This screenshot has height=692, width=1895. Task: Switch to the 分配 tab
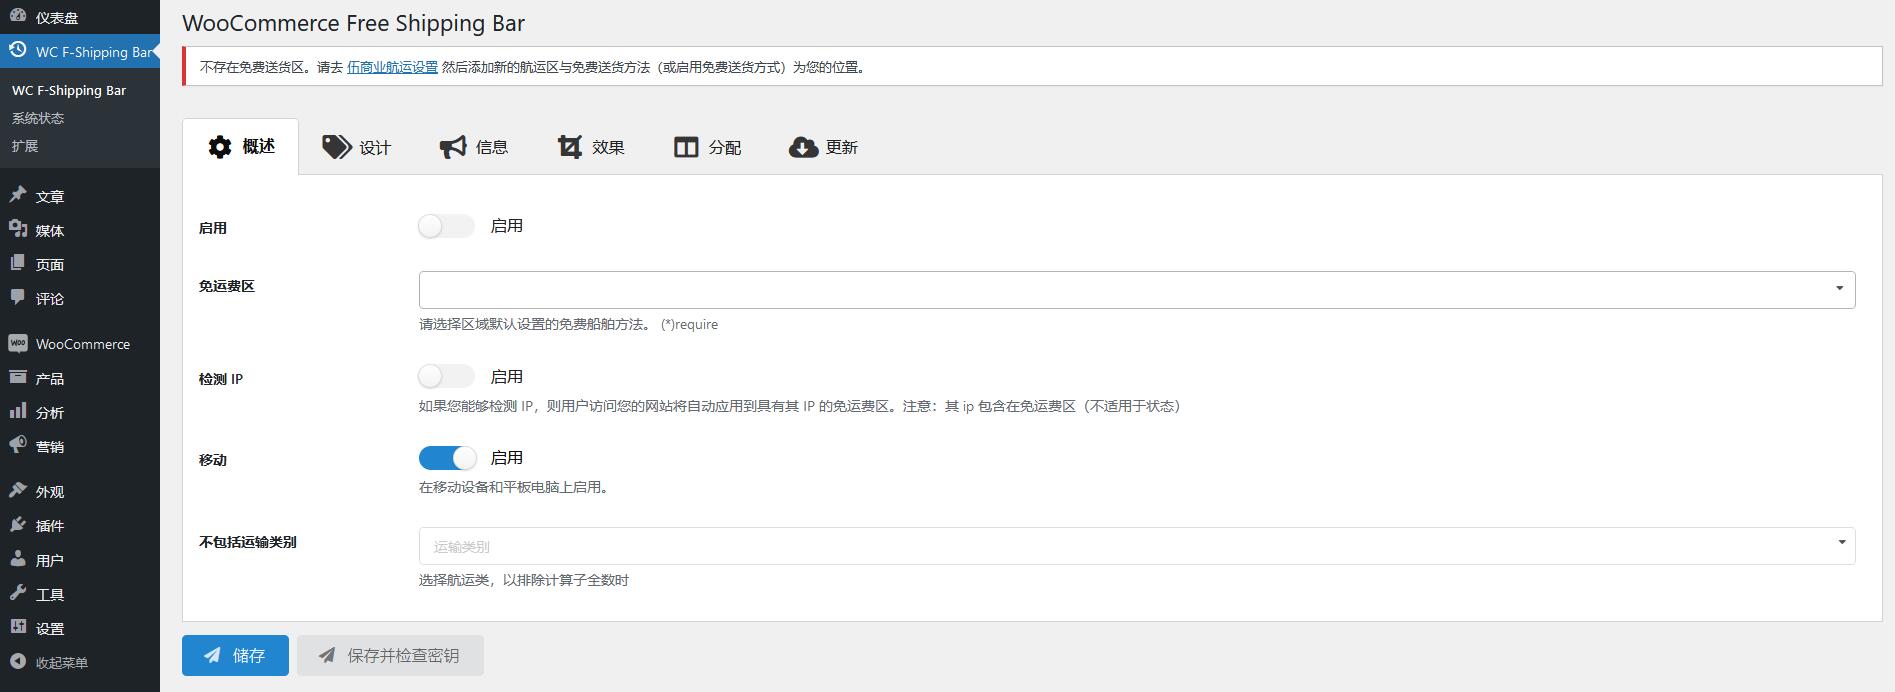[x=708, y=147]
